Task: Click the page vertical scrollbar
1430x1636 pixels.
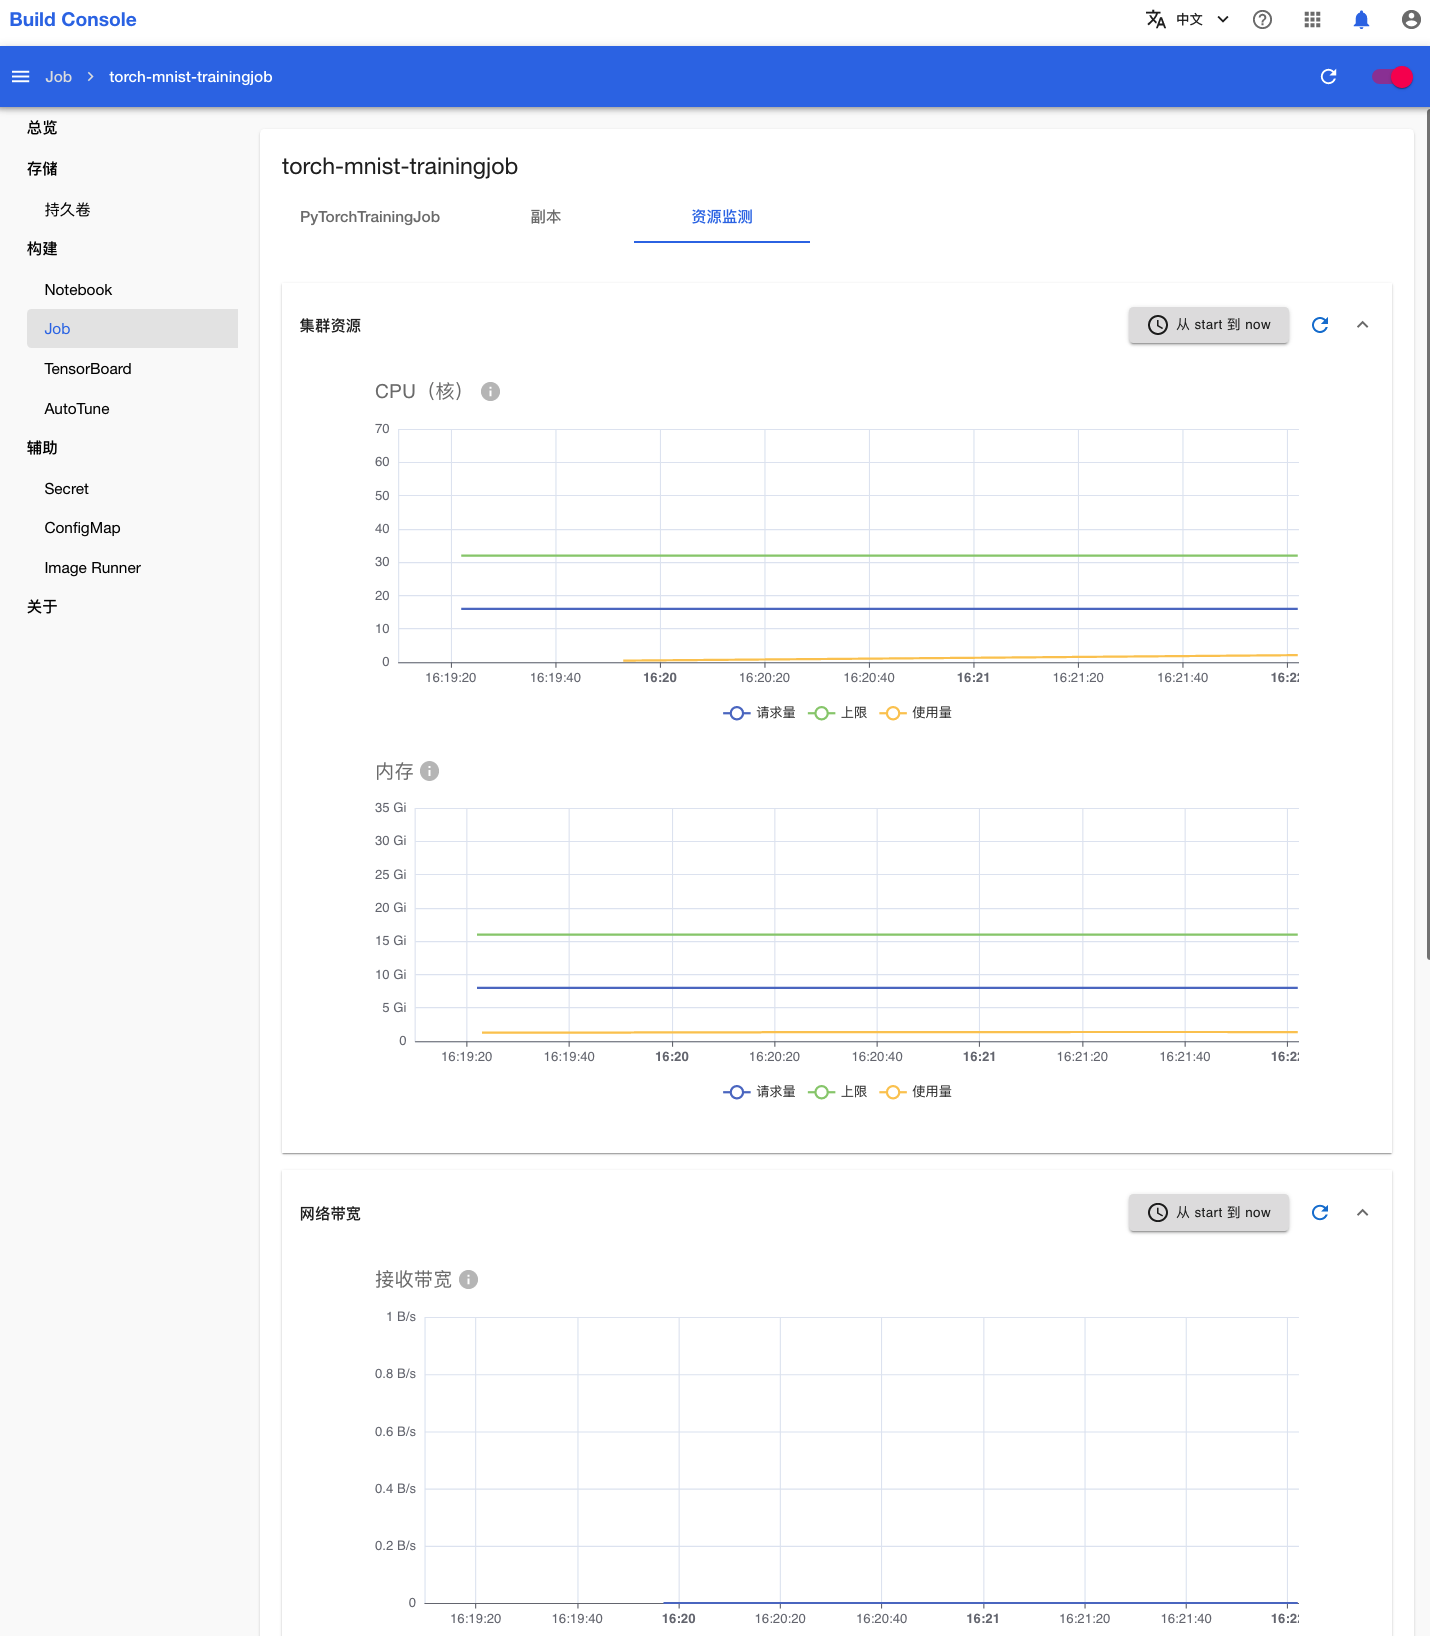Action: [x=1427, y=535]
